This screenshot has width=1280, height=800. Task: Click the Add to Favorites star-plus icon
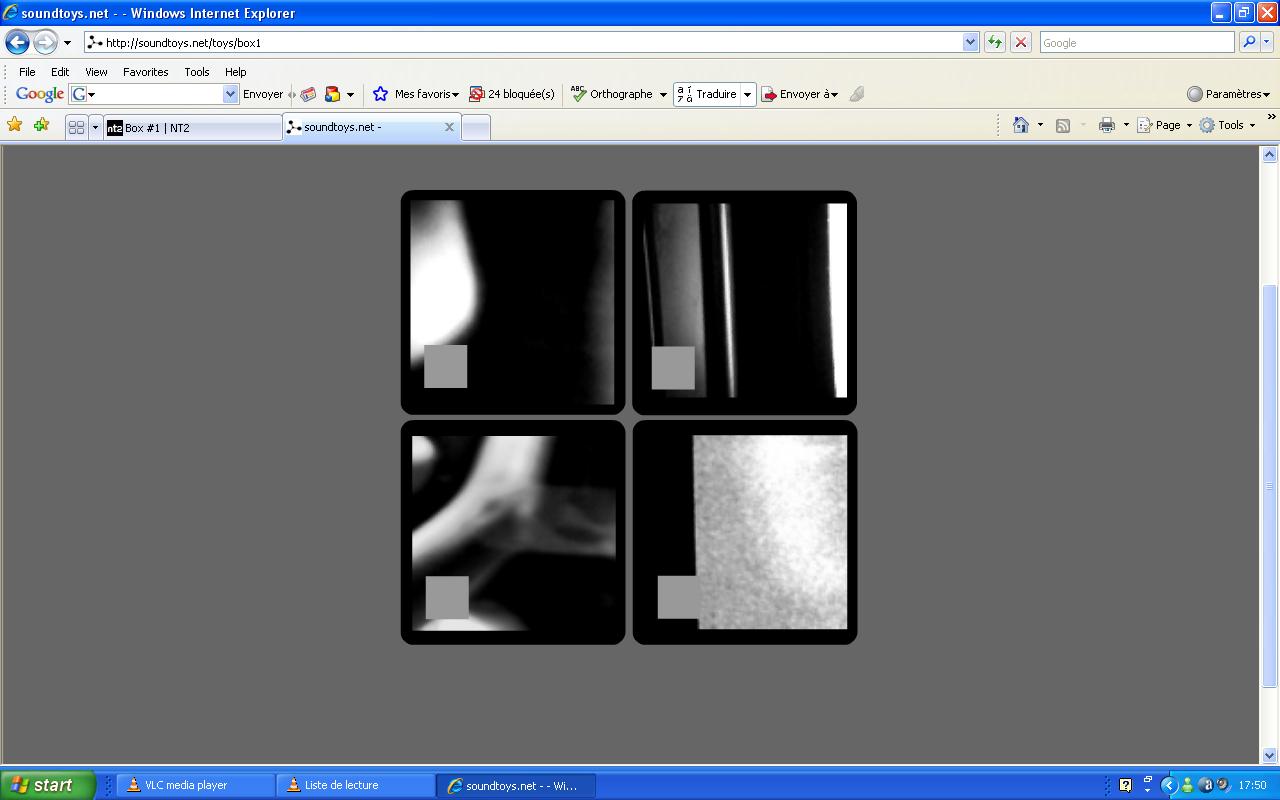(x=41, y=125)
